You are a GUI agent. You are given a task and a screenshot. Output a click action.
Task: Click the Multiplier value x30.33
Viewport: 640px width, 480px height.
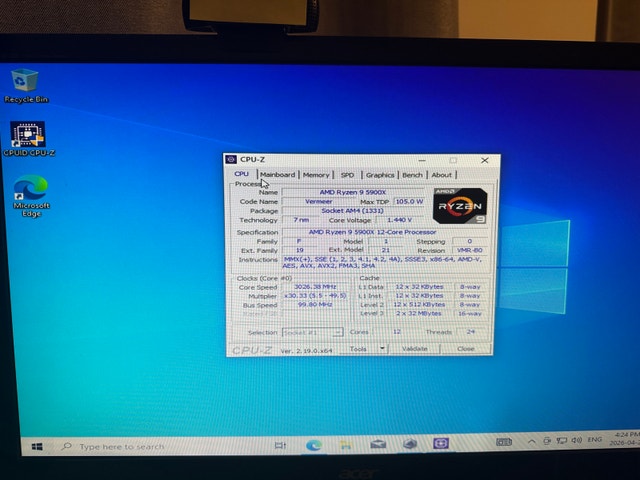[x=315, y=296]
